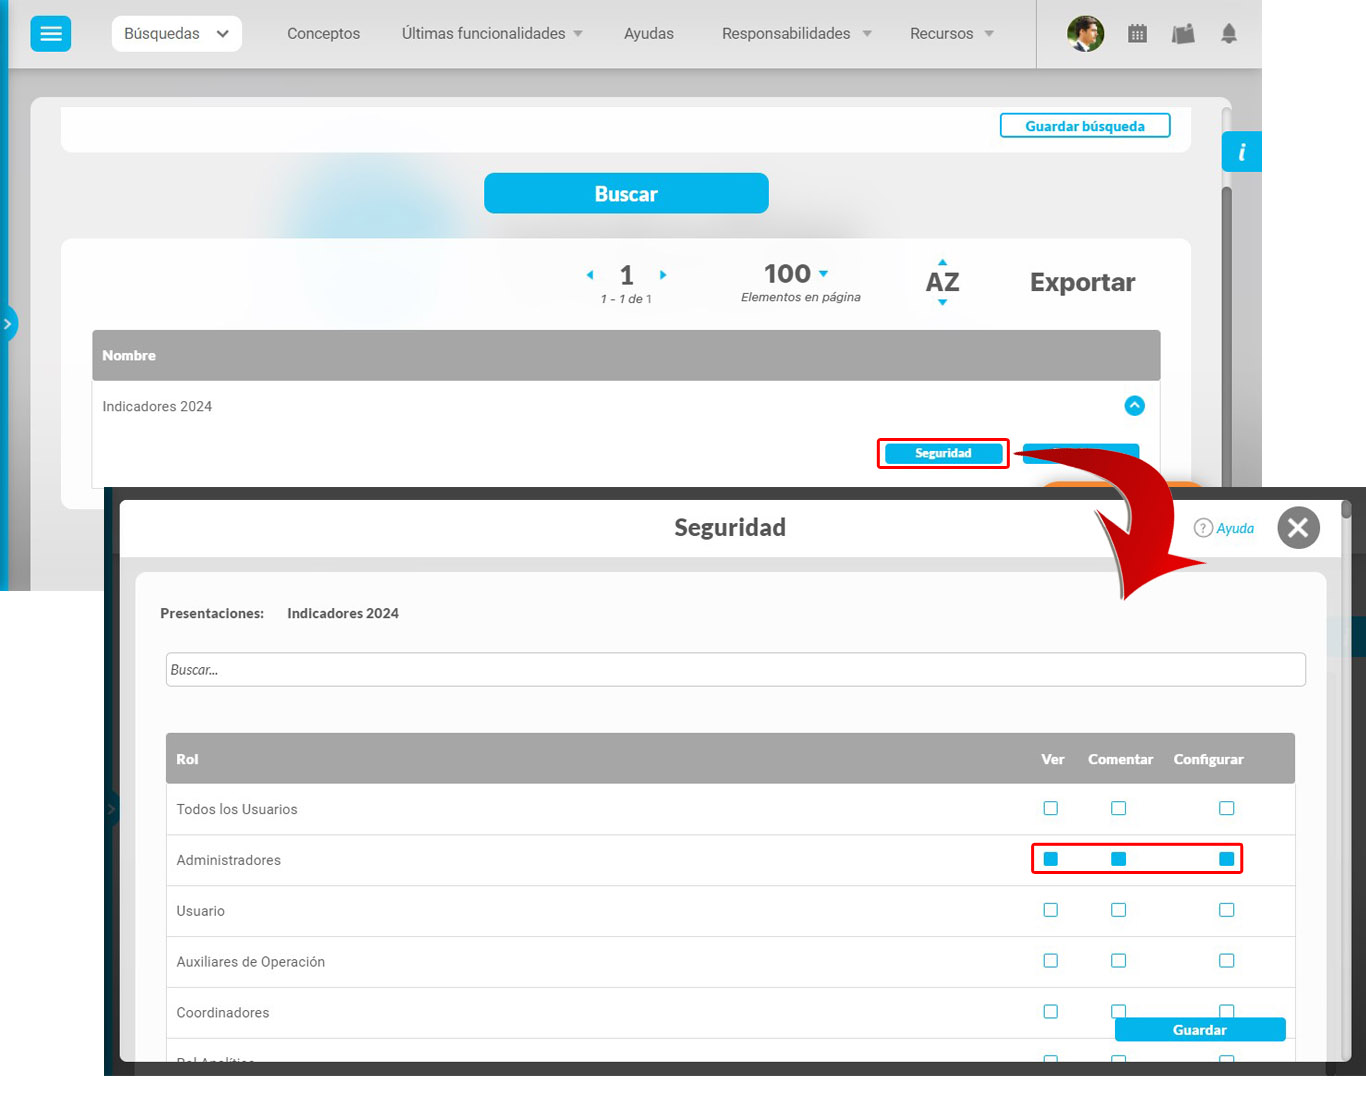Enable Ver for Todos los Usuarios
This screenshot has height=1100, width=1366.
point(1050,808)
